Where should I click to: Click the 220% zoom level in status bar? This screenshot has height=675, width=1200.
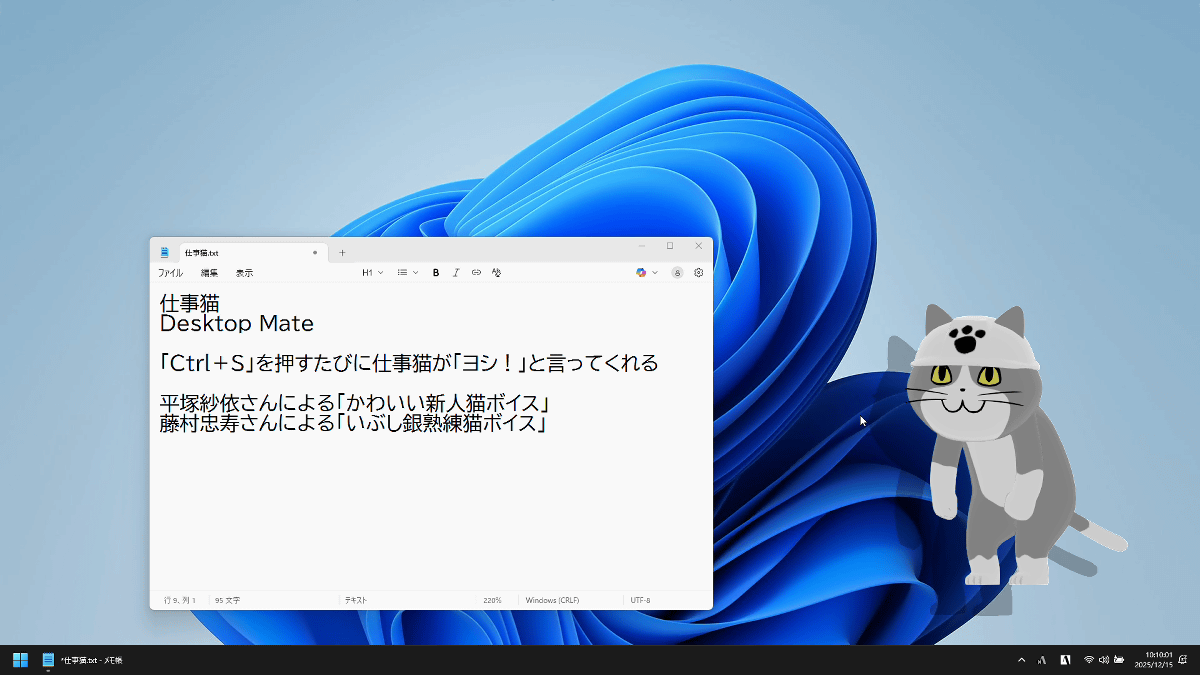coord(492,600)
